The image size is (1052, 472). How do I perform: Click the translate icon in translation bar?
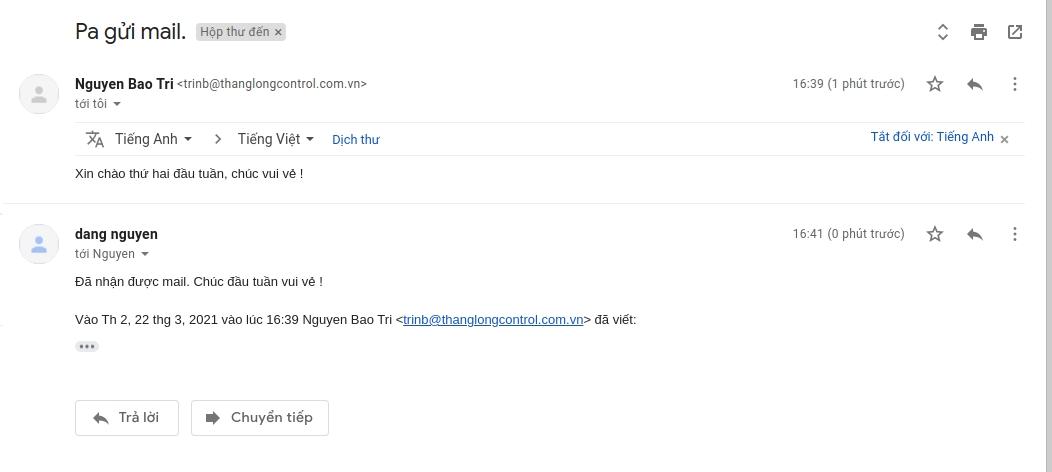pyautogui.click(x=95, y=139)
